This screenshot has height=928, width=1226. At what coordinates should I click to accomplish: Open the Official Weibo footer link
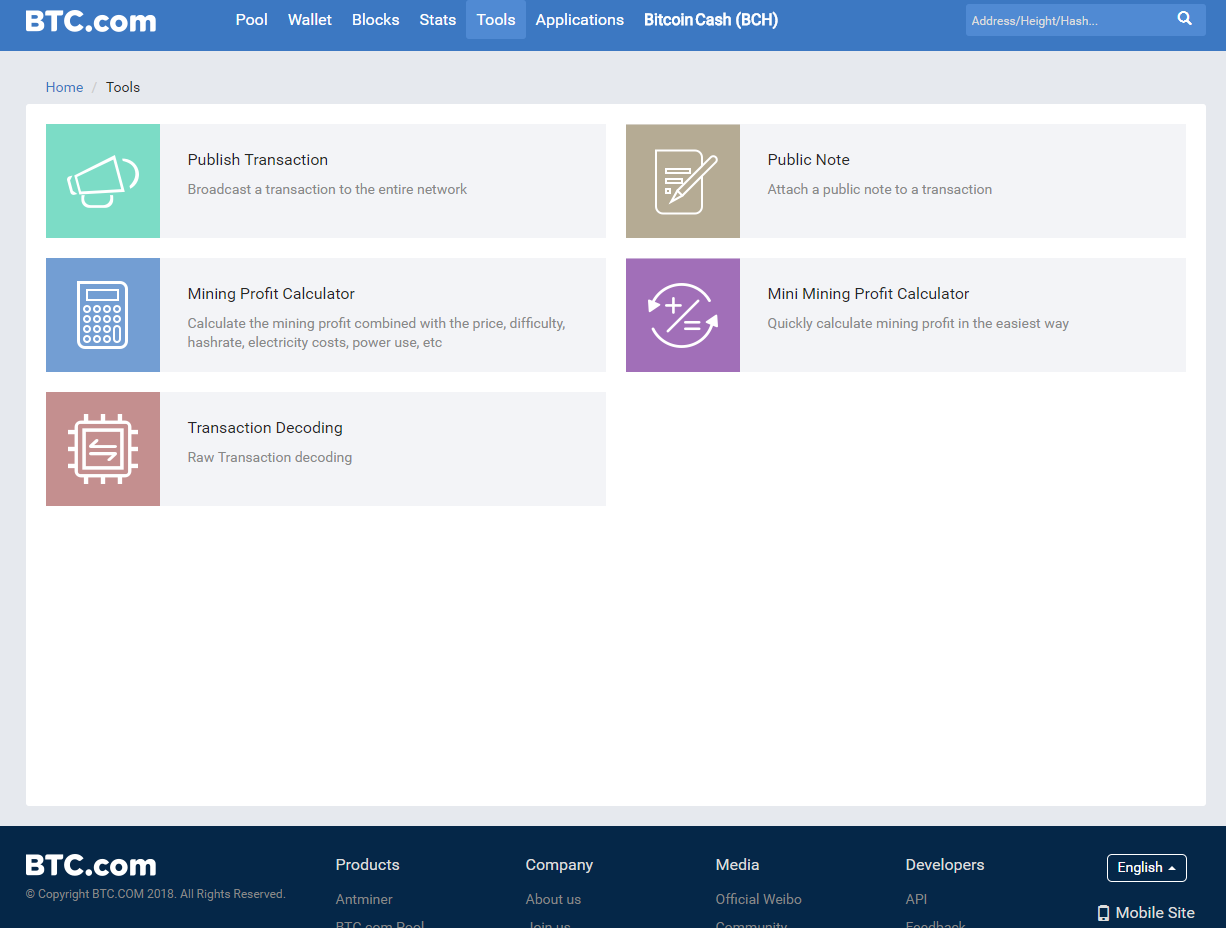(759, 899)
